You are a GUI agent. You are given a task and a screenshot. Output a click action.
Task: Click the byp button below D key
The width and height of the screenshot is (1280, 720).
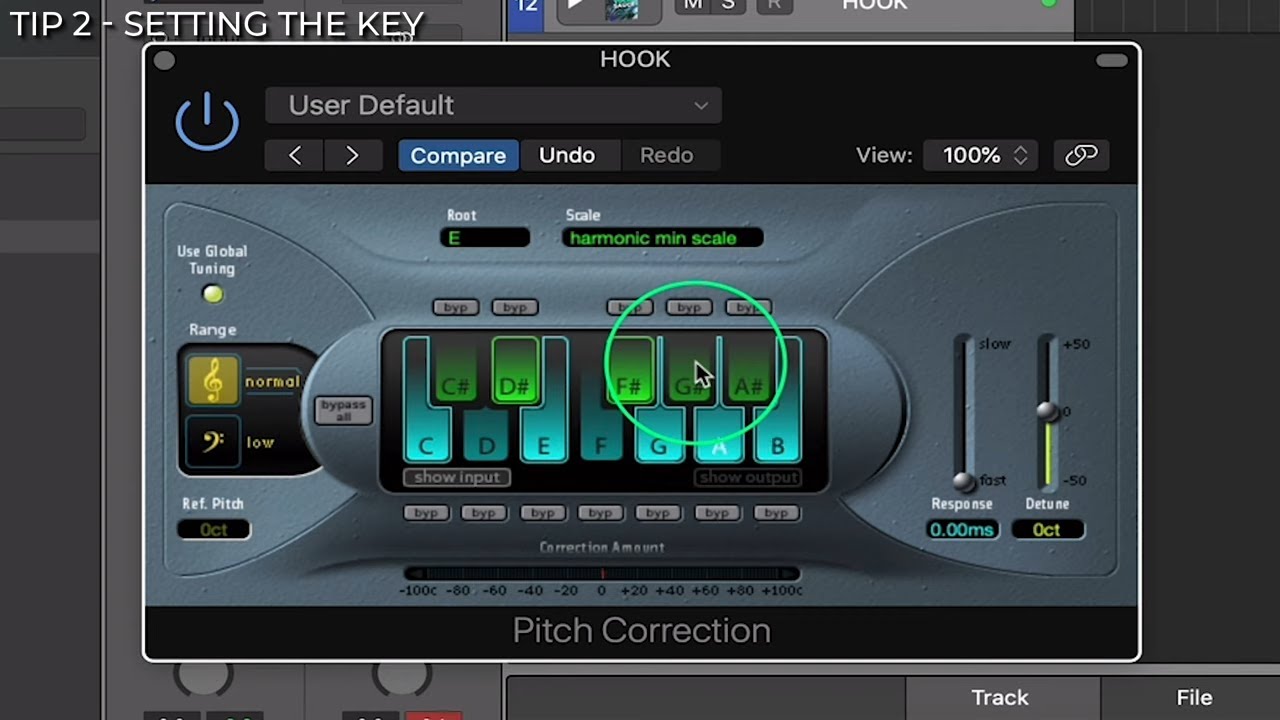[484, 513]
